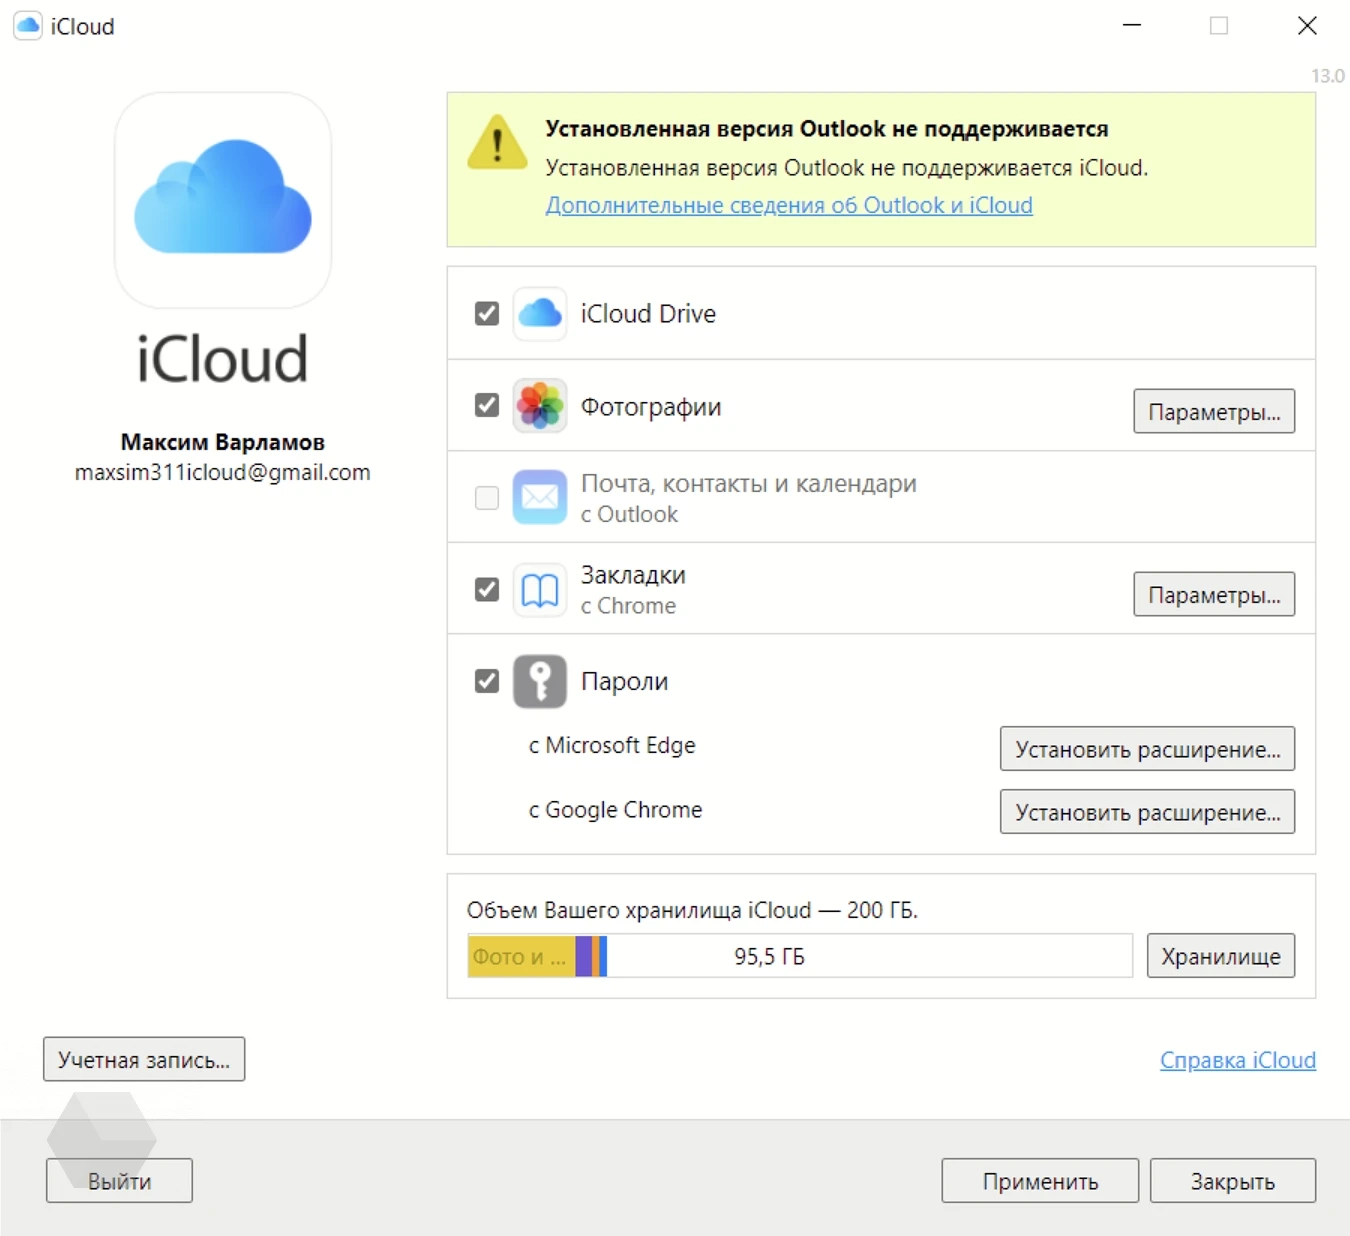
Task: Click the с Google Chrome label
Action: point(615,809)
